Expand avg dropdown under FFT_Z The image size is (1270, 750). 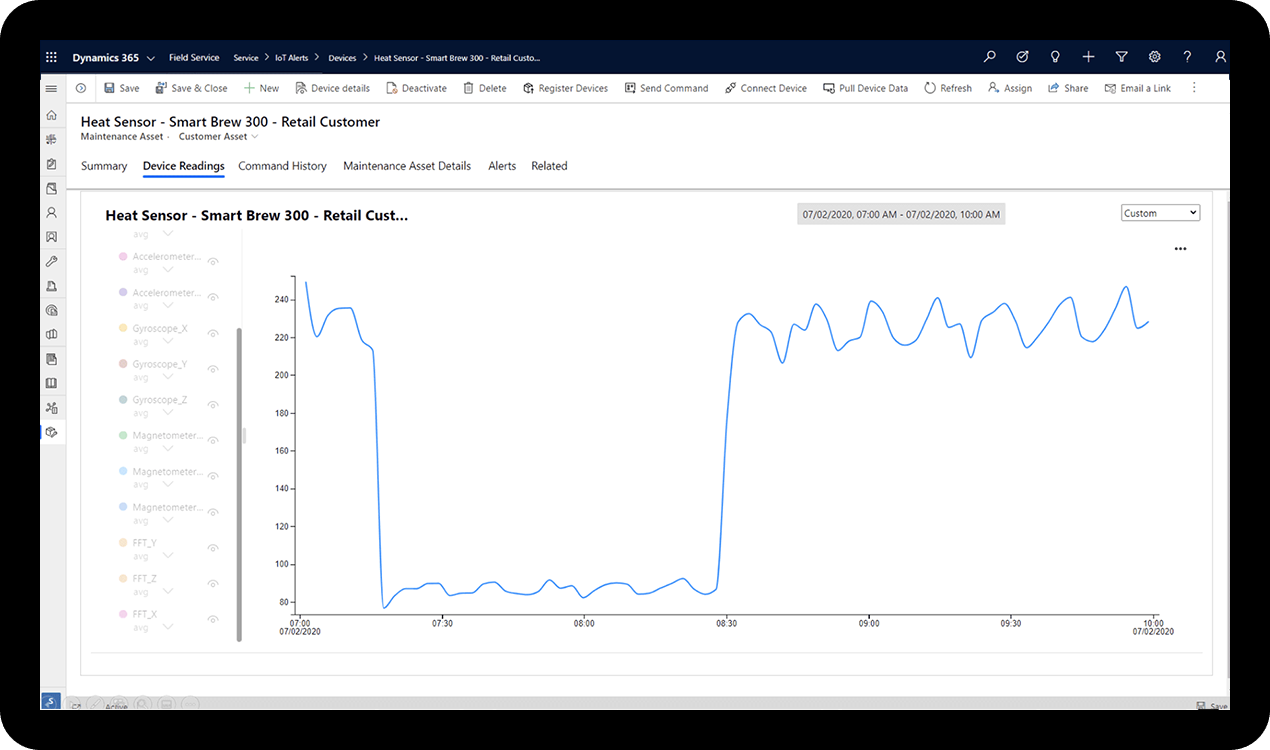pos(167,592)
